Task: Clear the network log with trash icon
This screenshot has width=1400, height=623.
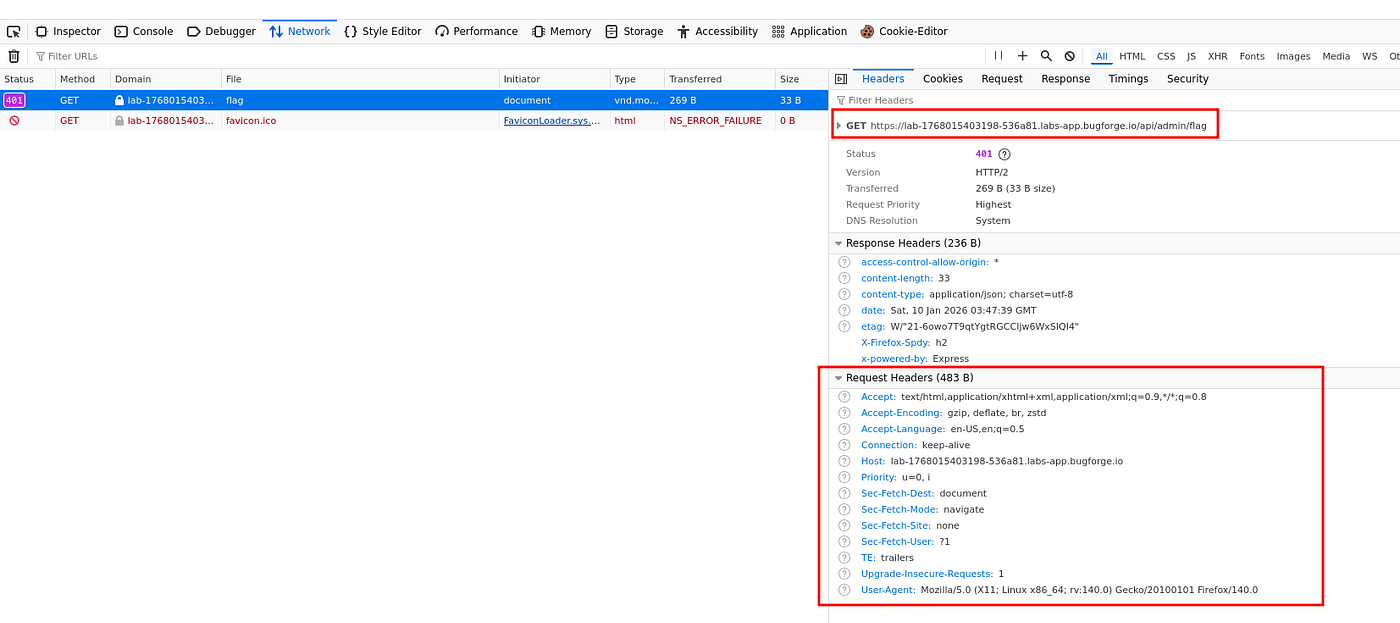Action: [x=14, y=56]
